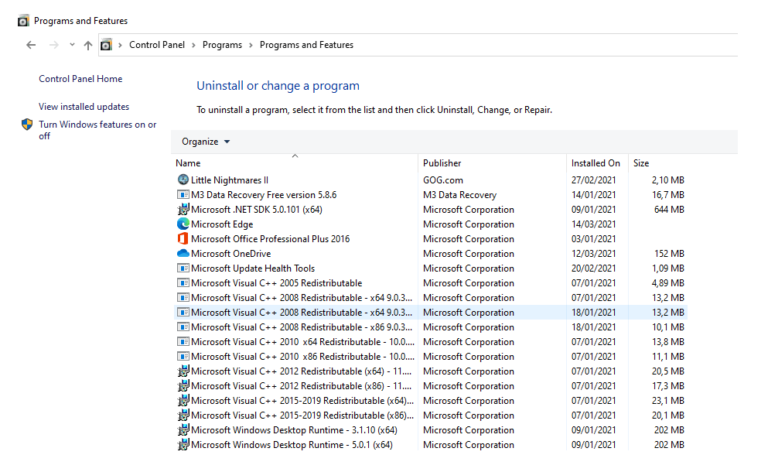The image size is (768, 472).
Task: Sort list by Name column header
Action: point(188,164)
